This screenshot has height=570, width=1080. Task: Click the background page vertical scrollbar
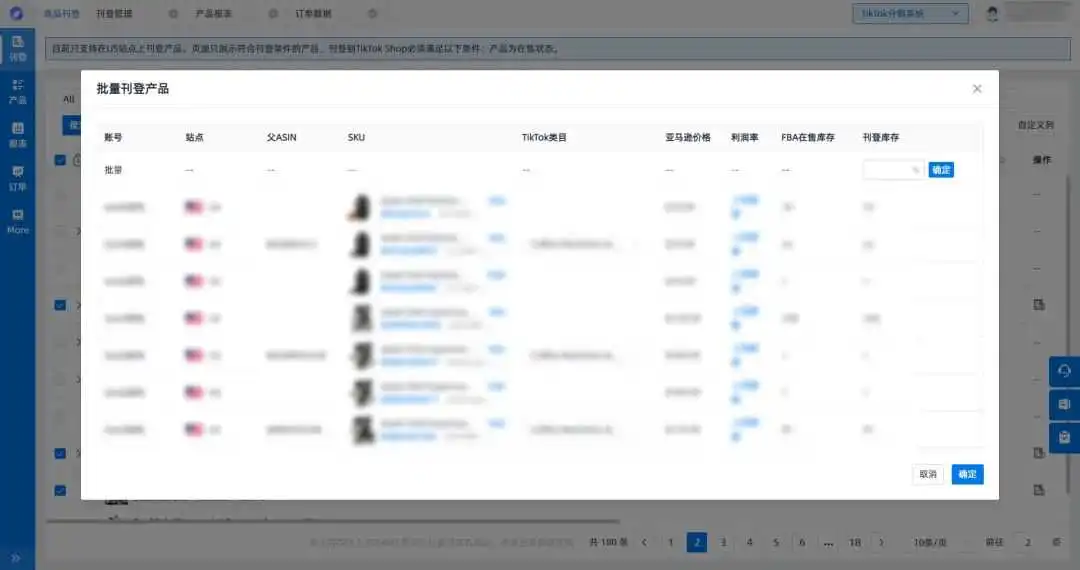pos(1069,334)
